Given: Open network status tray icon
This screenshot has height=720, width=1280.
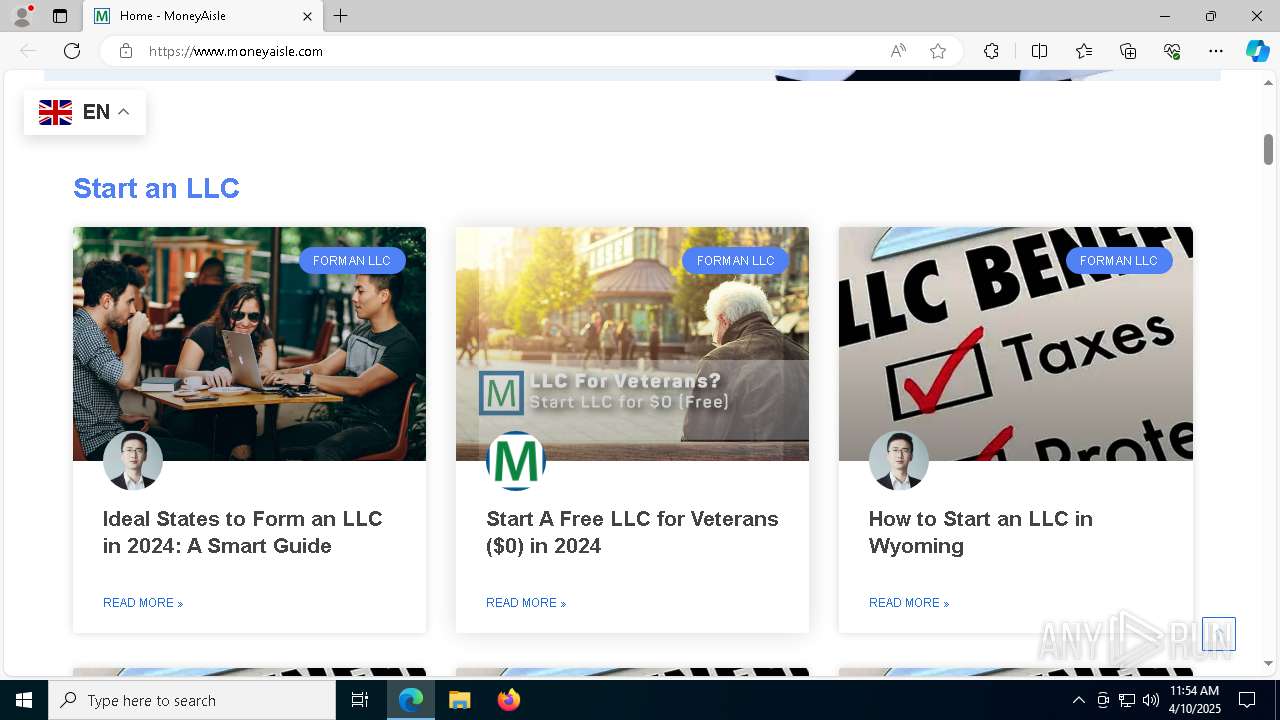Looking at the screenshot, I should (x=1127, y=700).
